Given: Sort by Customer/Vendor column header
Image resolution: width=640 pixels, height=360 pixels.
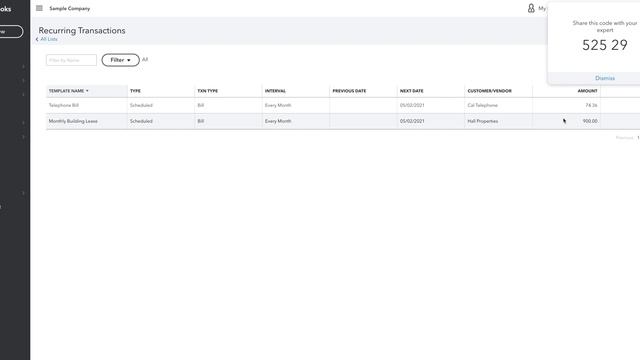Looking at the screenshot, I should (x=489, y=91).
